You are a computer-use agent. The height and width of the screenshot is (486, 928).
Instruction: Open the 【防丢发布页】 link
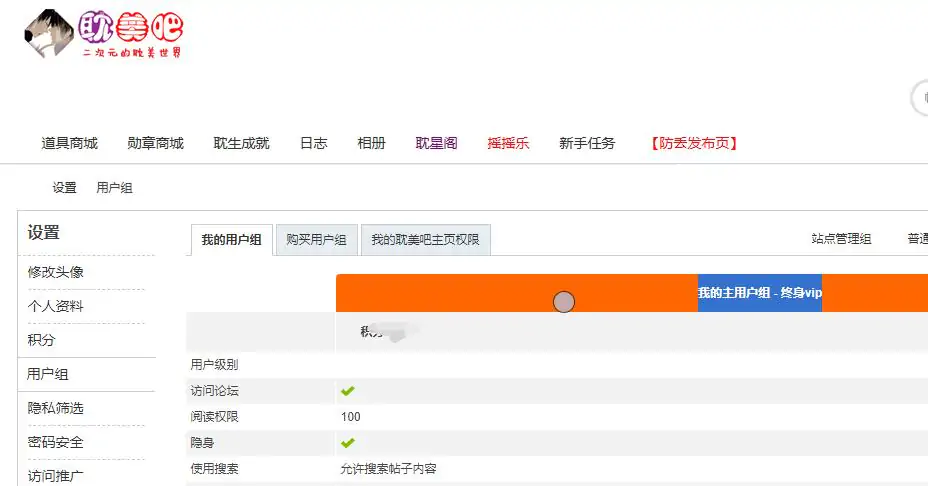pos(694,143)
